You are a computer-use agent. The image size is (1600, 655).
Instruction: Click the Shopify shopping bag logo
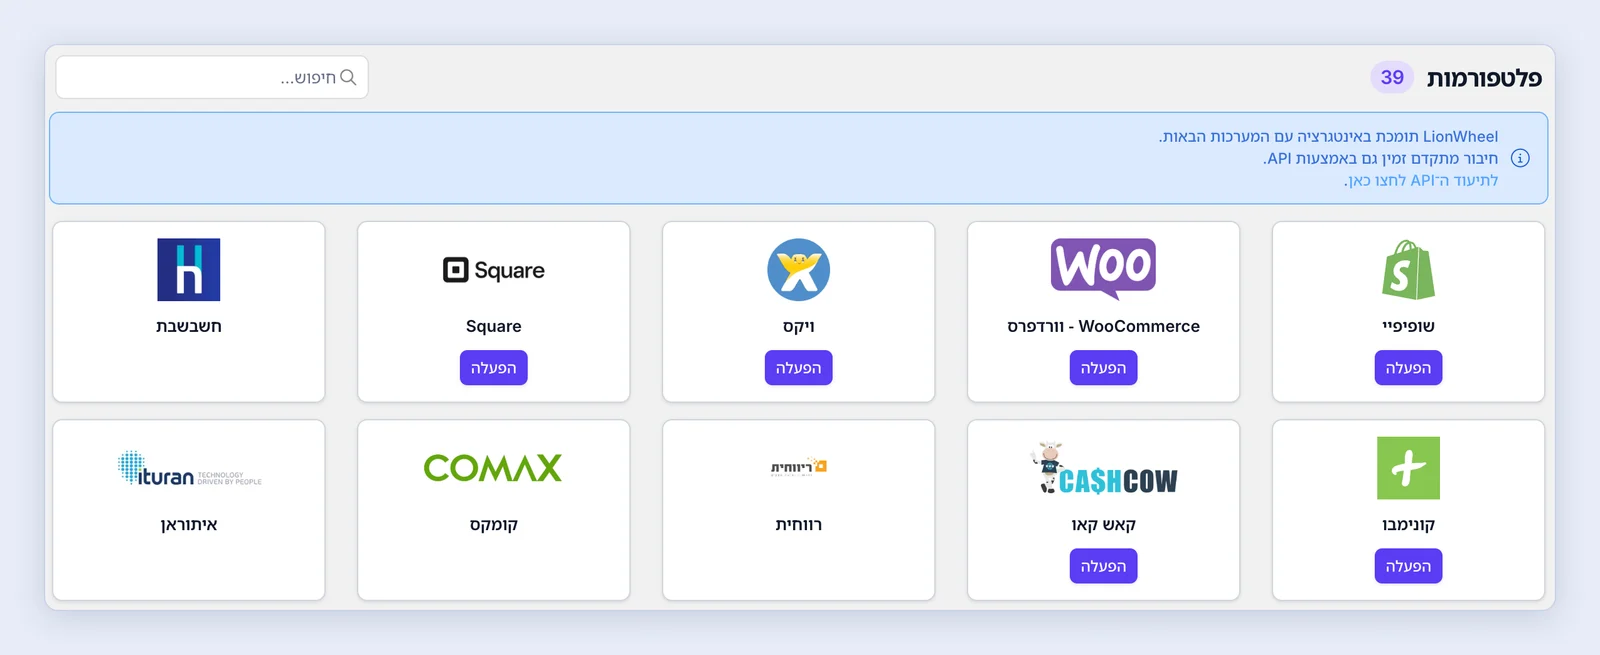1408,270
